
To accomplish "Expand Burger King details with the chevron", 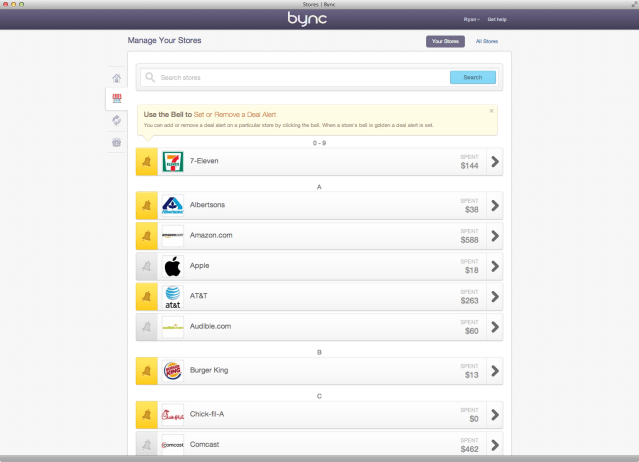I will [495, 371].
